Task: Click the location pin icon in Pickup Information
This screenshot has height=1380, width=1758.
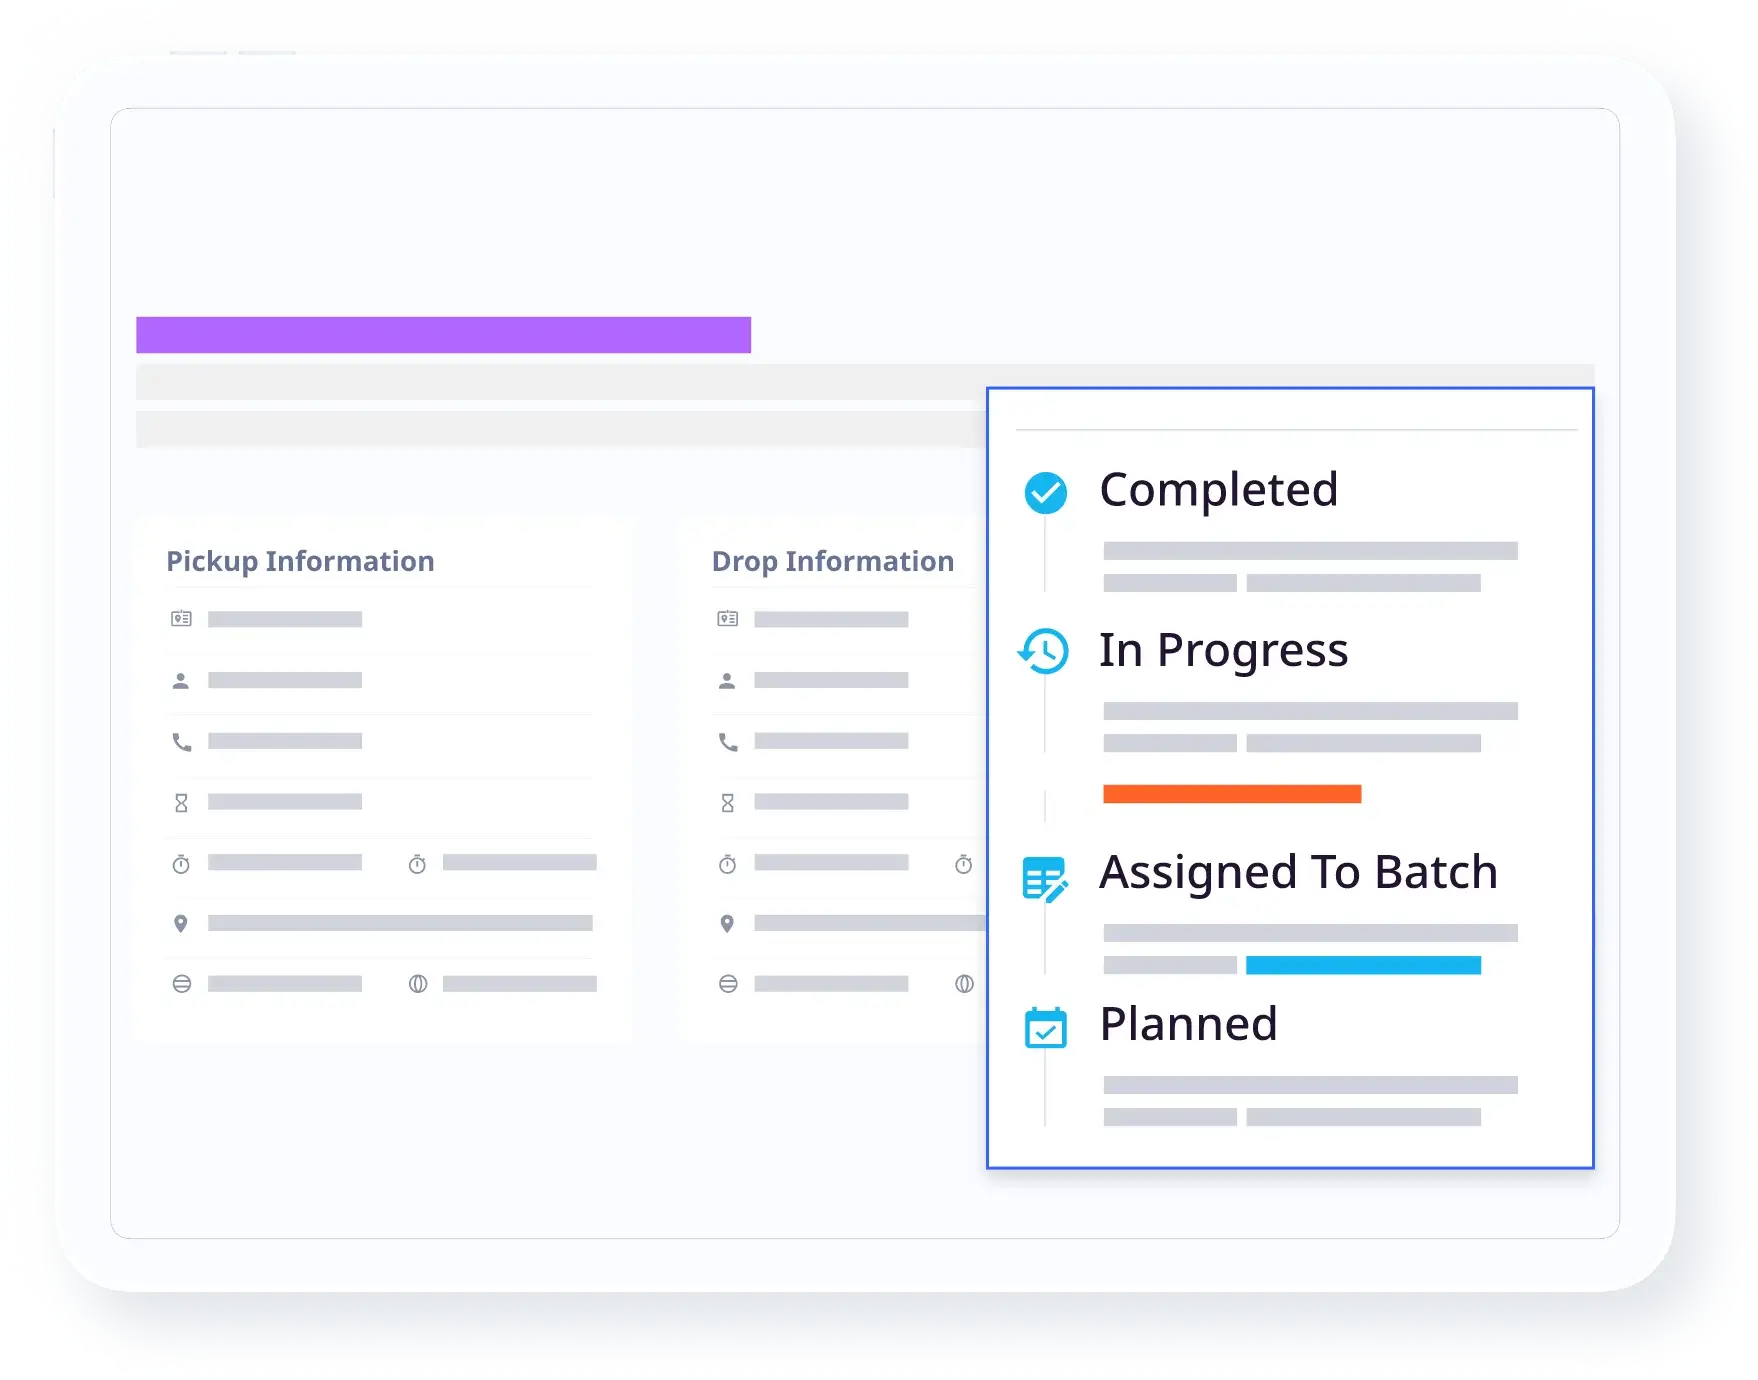Action: pyautogui.click(x=181, y=923)
